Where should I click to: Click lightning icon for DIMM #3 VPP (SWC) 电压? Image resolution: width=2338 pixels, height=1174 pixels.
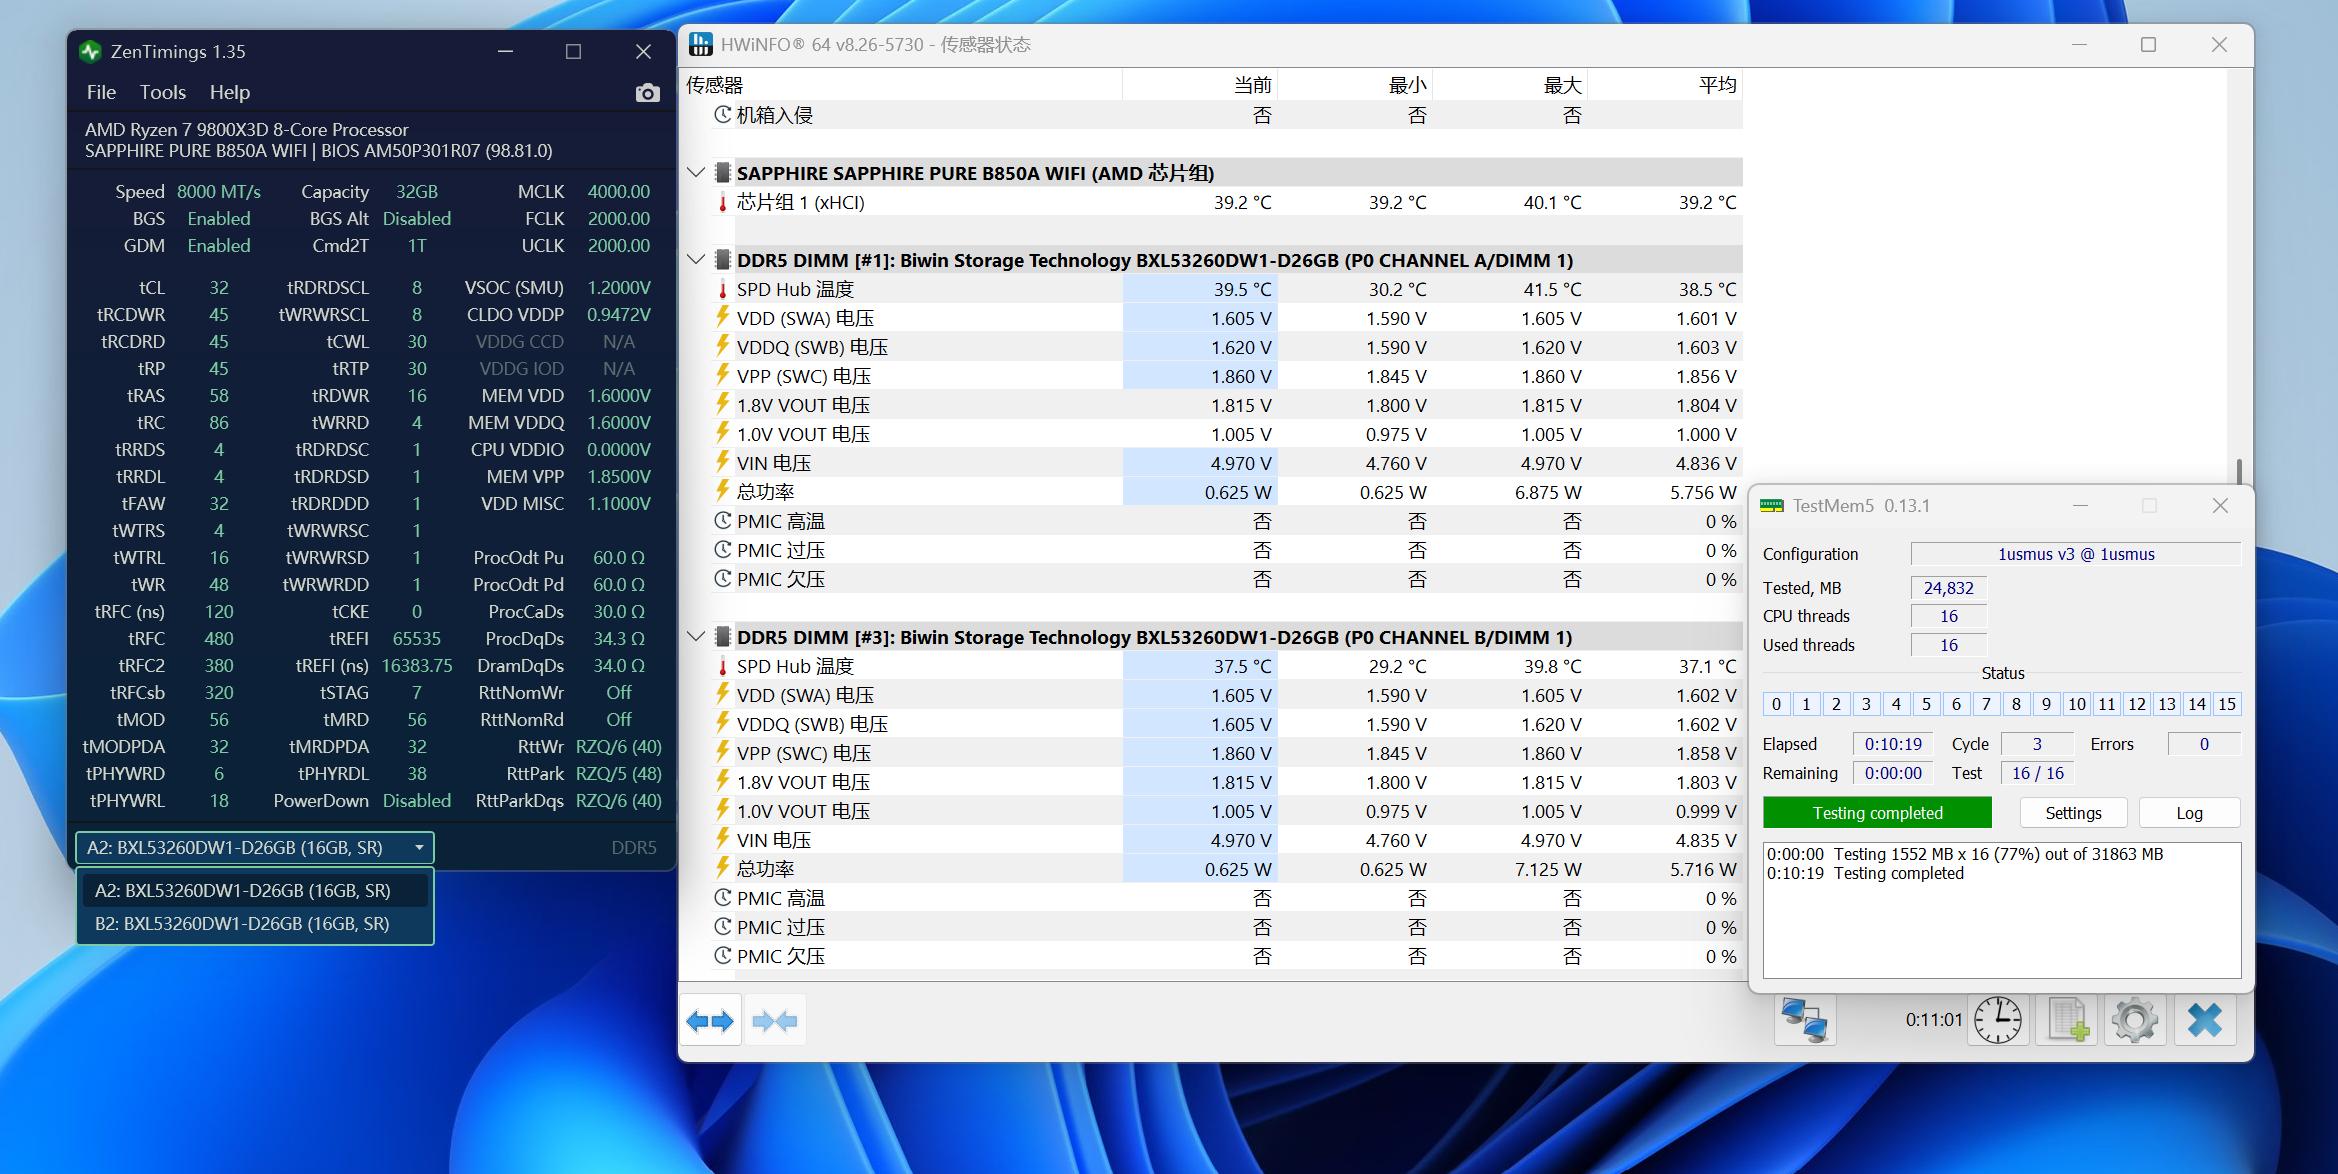pyautogui.click(x=722, y=752)
